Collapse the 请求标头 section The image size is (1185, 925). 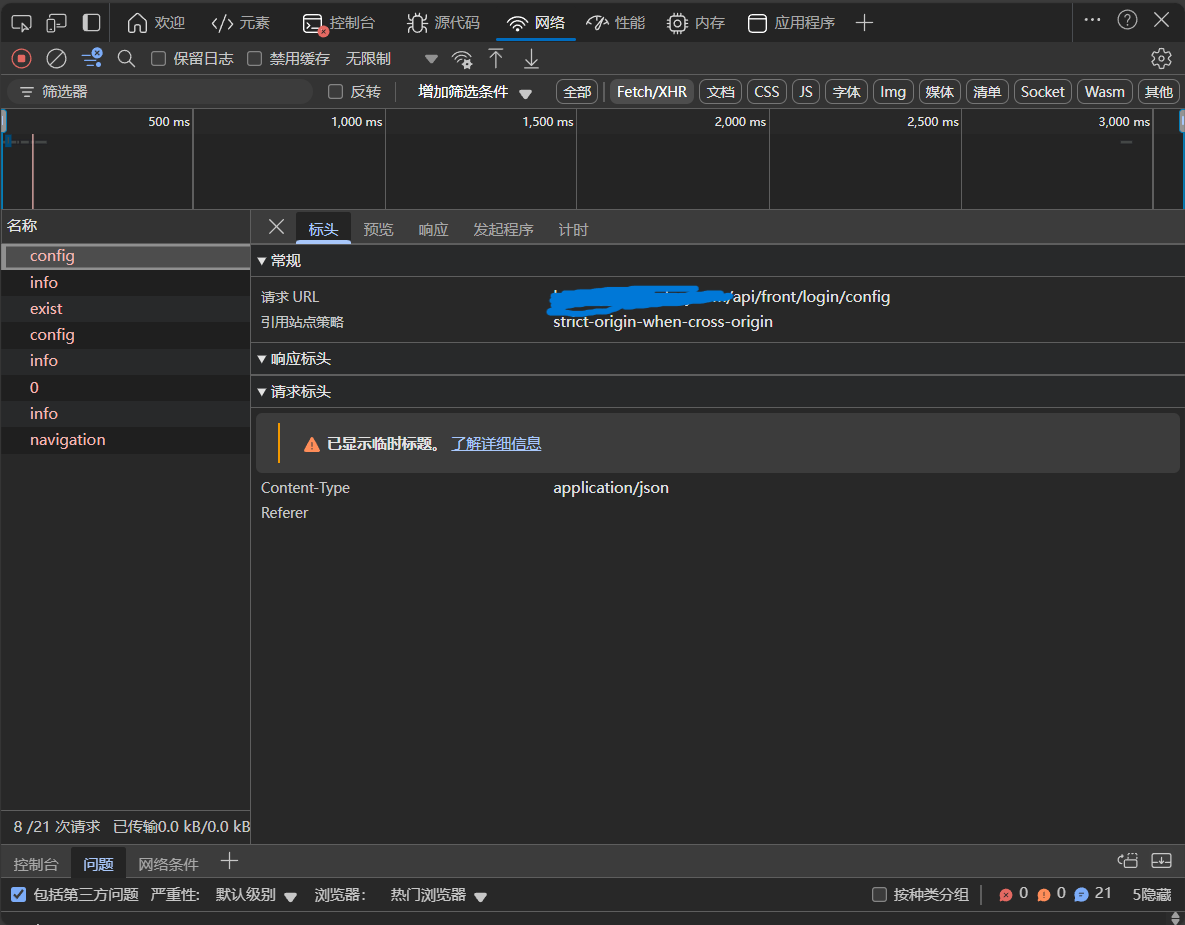pyautogui.click(x=294, y=391)
